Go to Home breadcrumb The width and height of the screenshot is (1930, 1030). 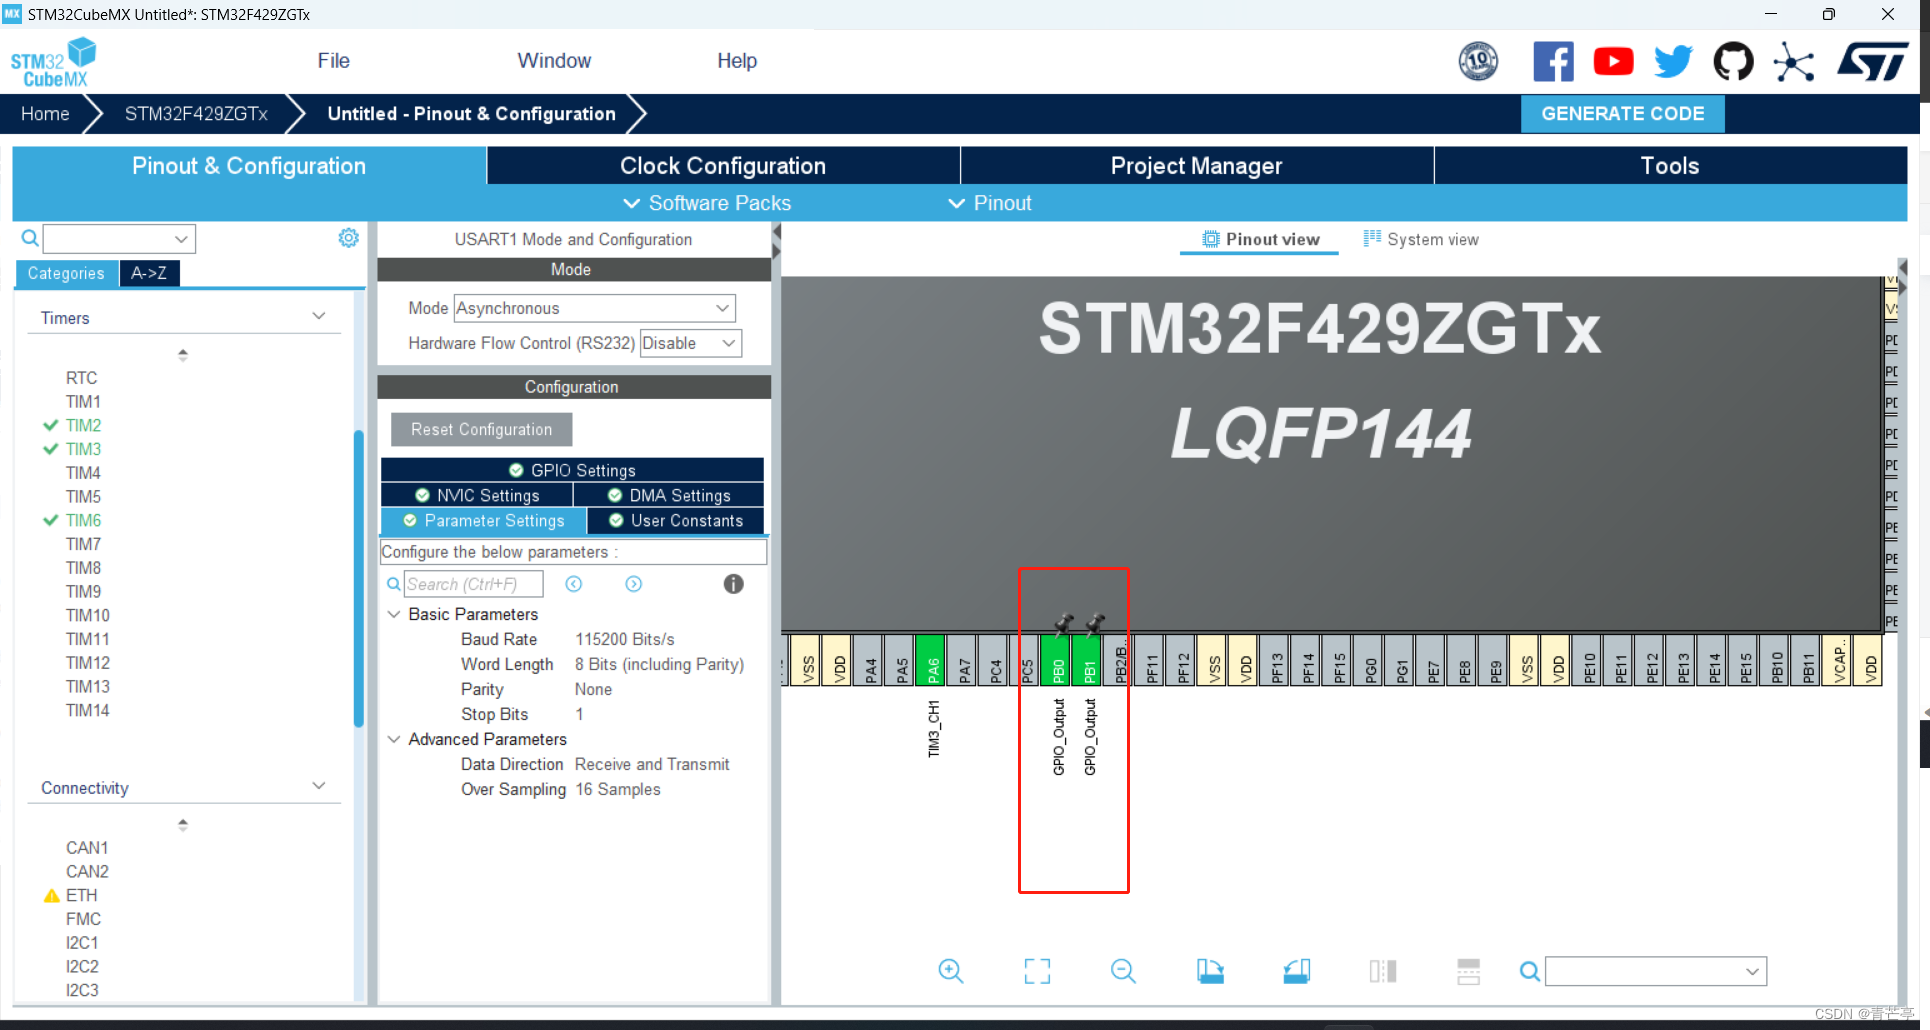(45, 114)
